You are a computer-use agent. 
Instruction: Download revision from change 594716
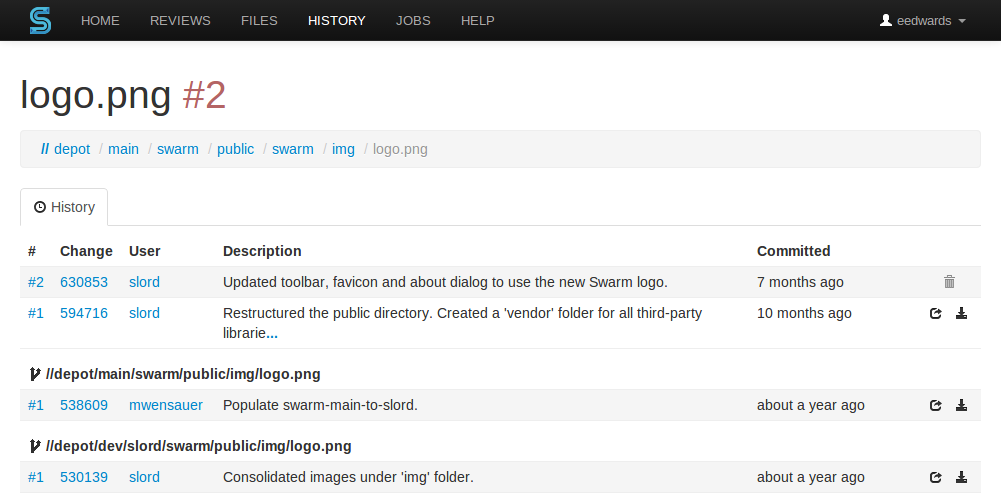(x=961, y=314)
